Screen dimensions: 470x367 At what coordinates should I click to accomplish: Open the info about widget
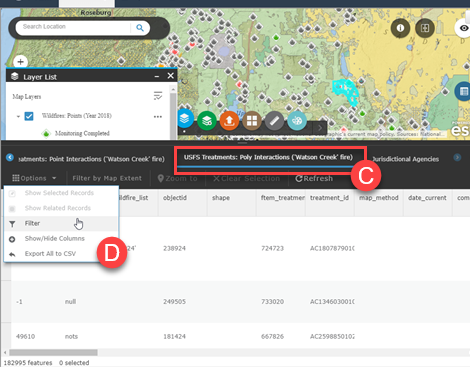pyautogui.click(x=400, y=28)
